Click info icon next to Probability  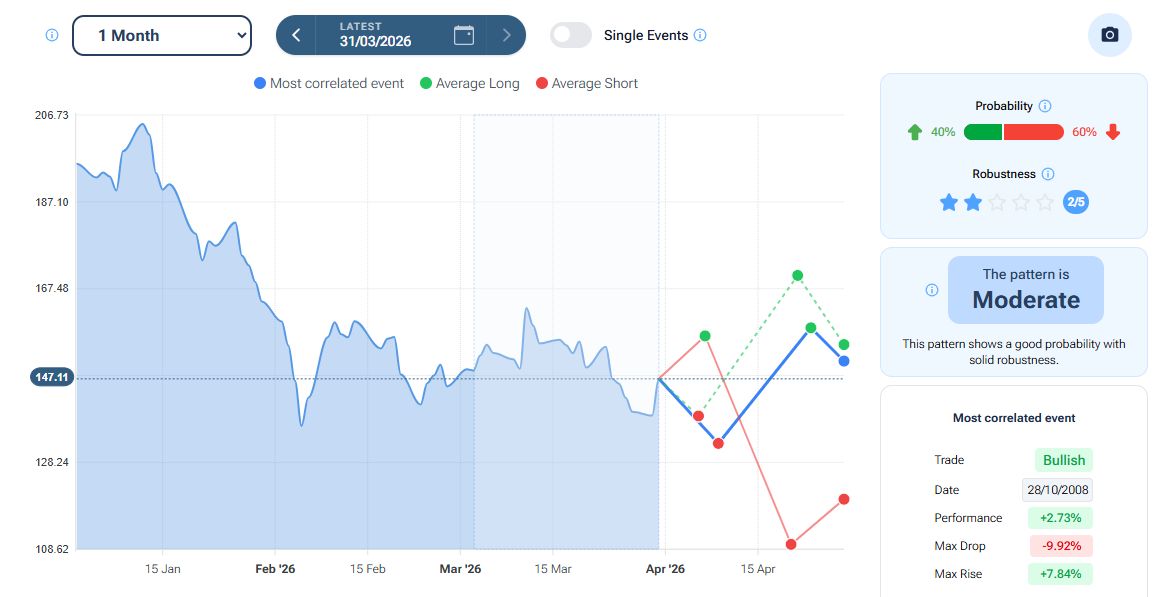click(x=1045, y=106)
